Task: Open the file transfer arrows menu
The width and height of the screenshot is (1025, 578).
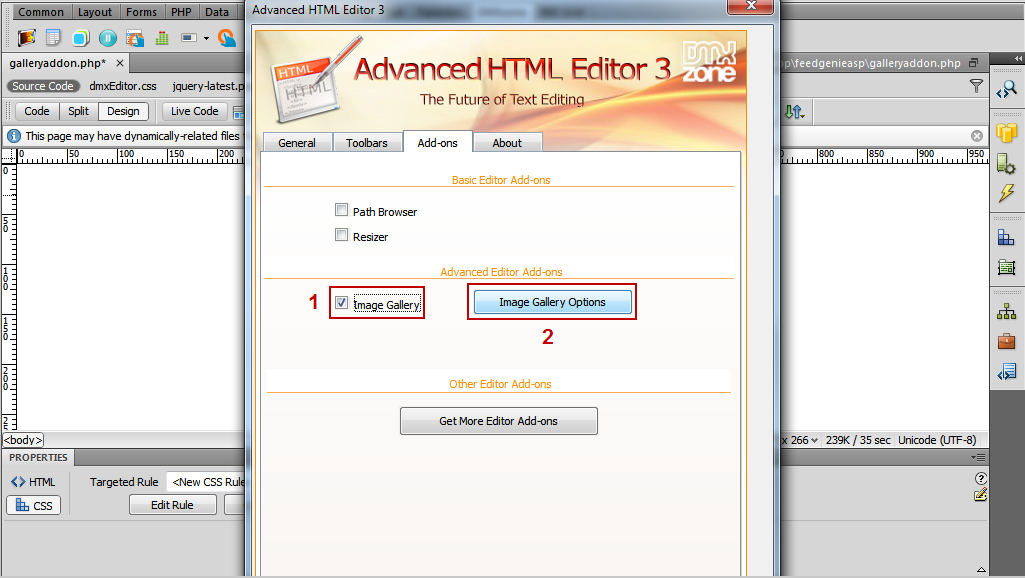Action: [794, 112]
